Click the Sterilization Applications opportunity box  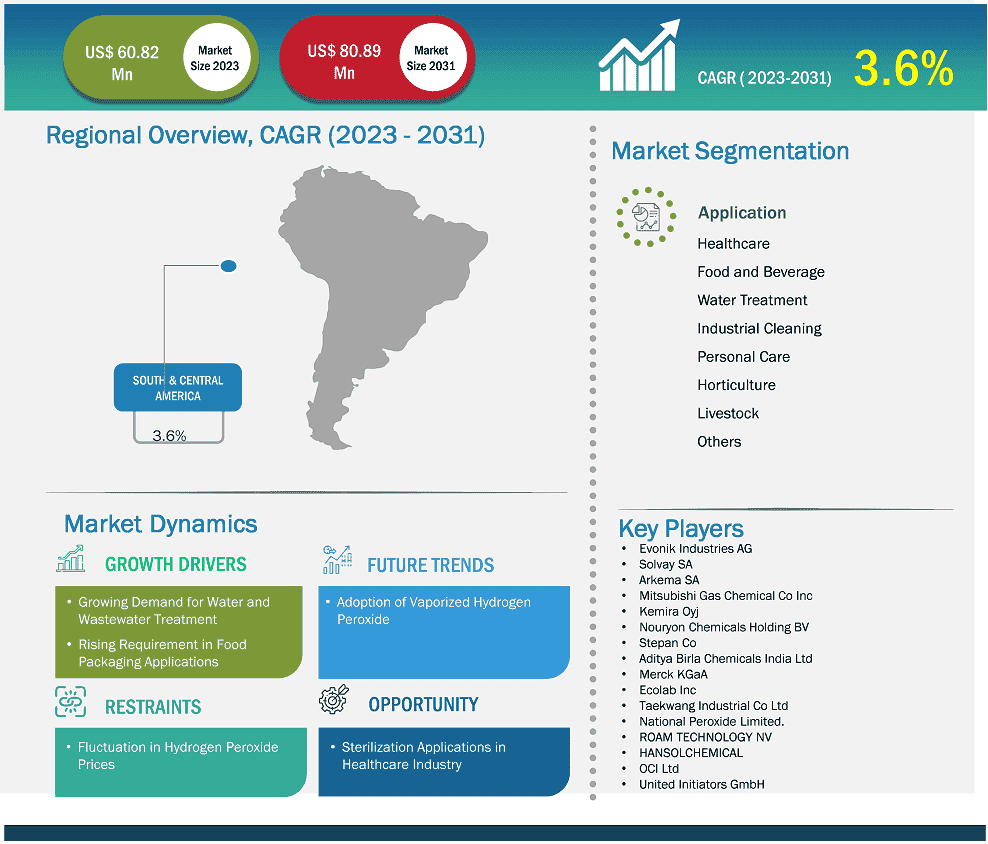click(443, 761)
